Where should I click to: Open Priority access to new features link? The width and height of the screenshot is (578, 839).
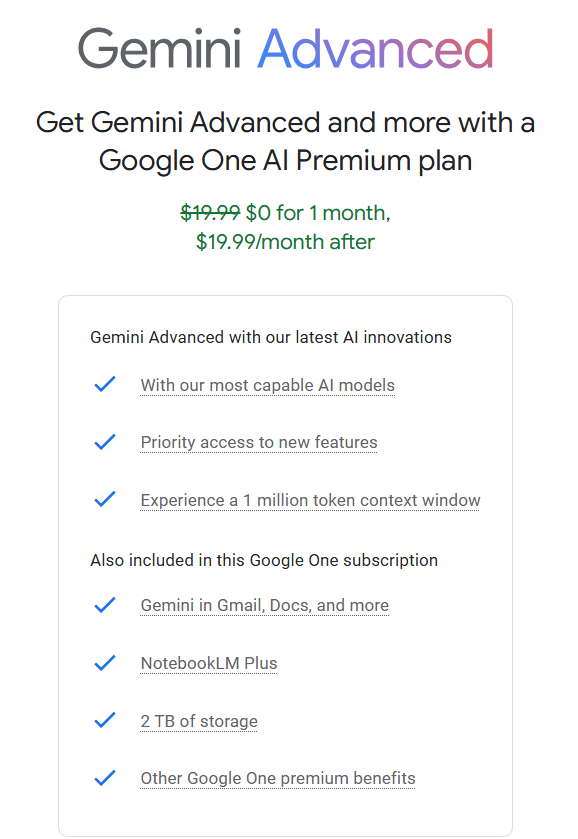[x=258, y=442]
